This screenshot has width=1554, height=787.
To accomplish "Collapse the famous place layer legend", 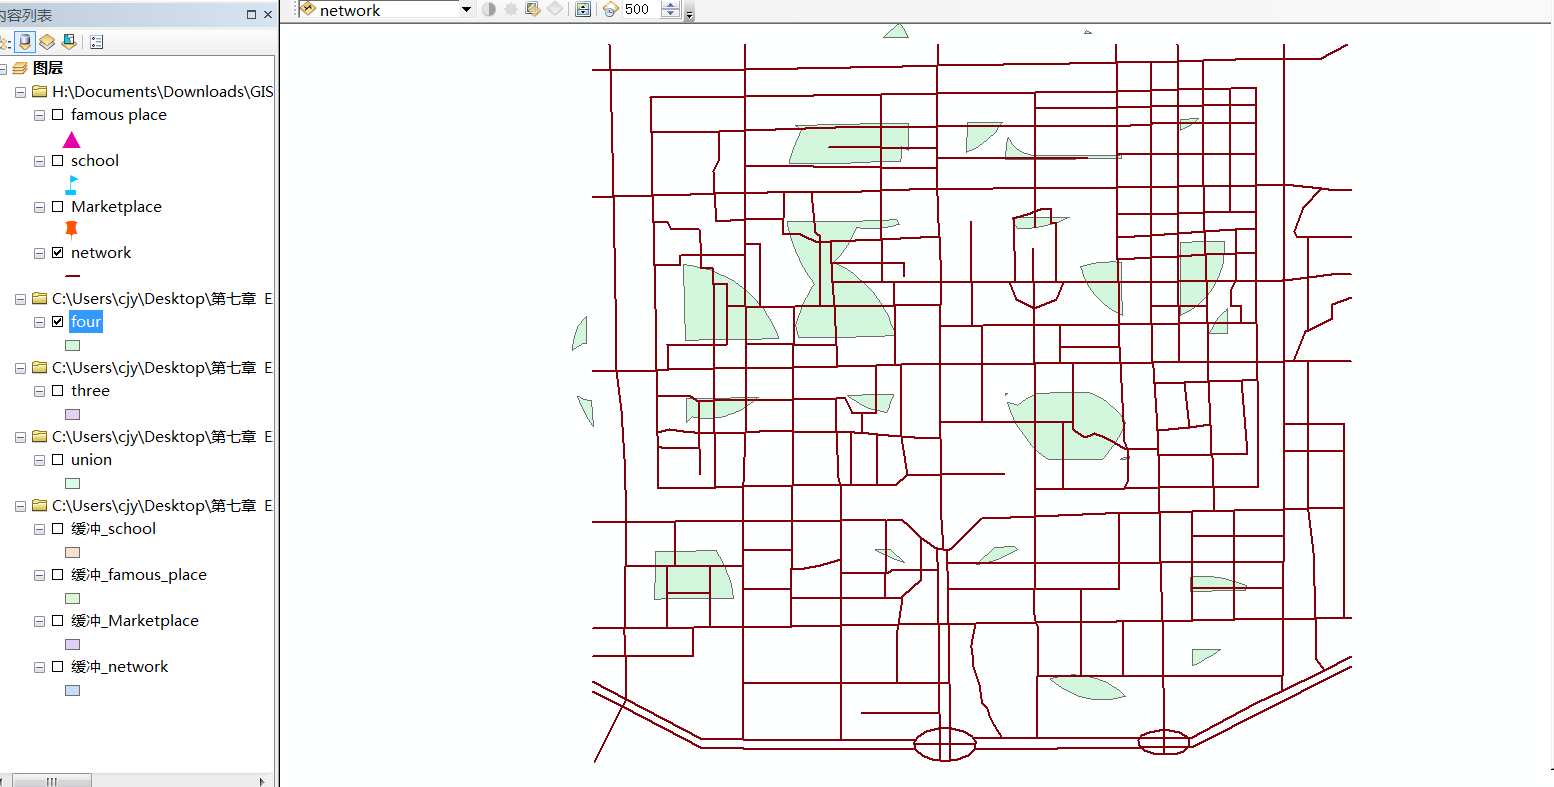I will tap(39, 115).
